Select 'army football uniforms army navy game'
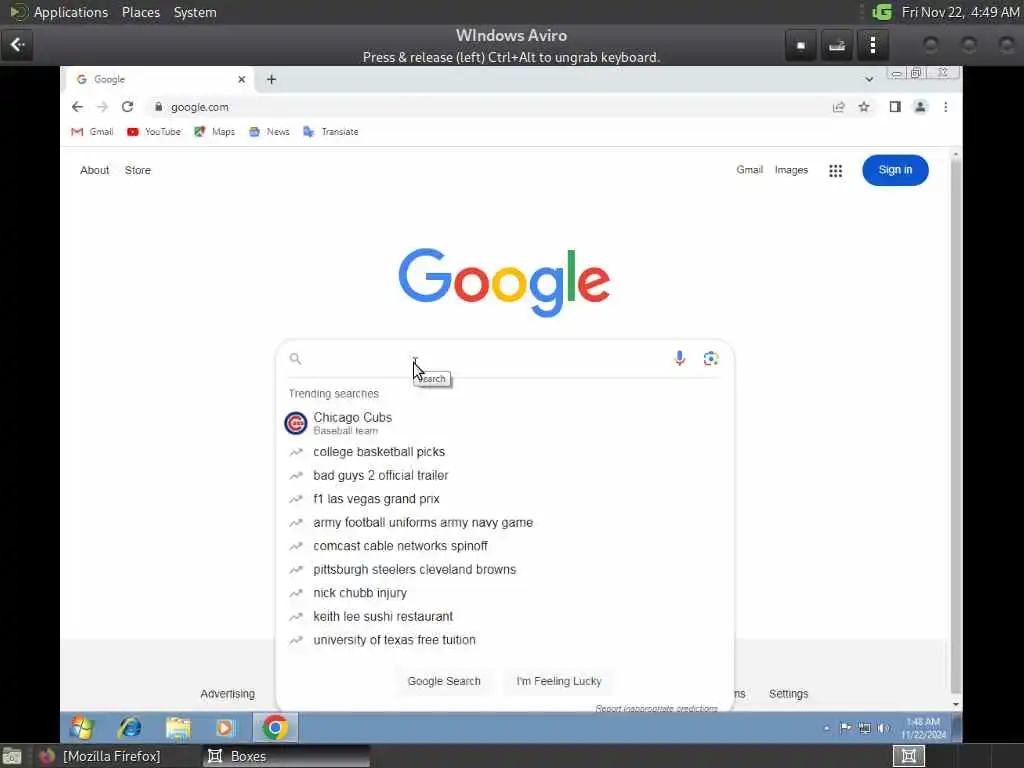 click(x=504, y=522)
